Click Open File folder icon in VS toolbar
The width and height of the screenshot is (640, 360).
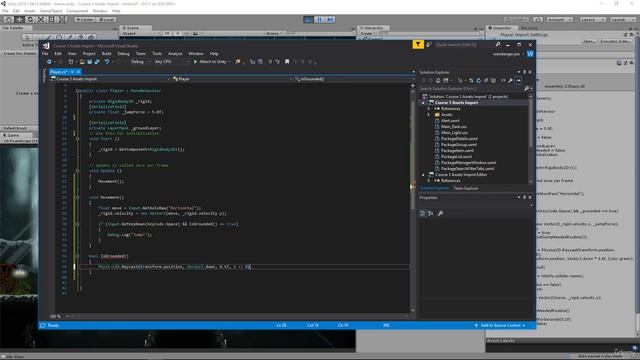[x=82, y=62]
